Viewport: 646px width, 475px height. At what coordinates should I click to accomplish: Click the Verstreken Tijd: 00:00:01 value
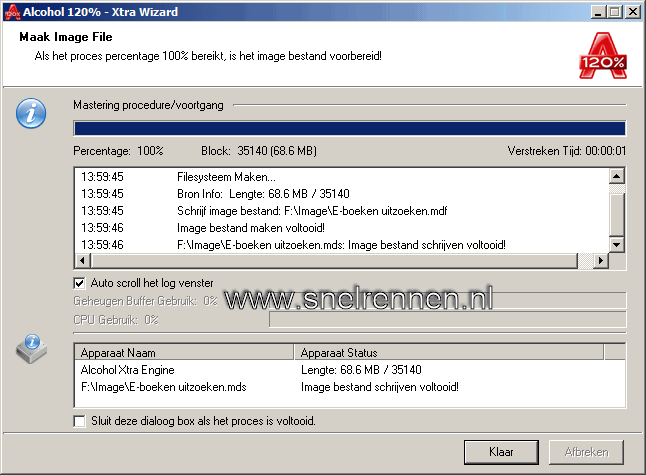(x=566, y=151)
